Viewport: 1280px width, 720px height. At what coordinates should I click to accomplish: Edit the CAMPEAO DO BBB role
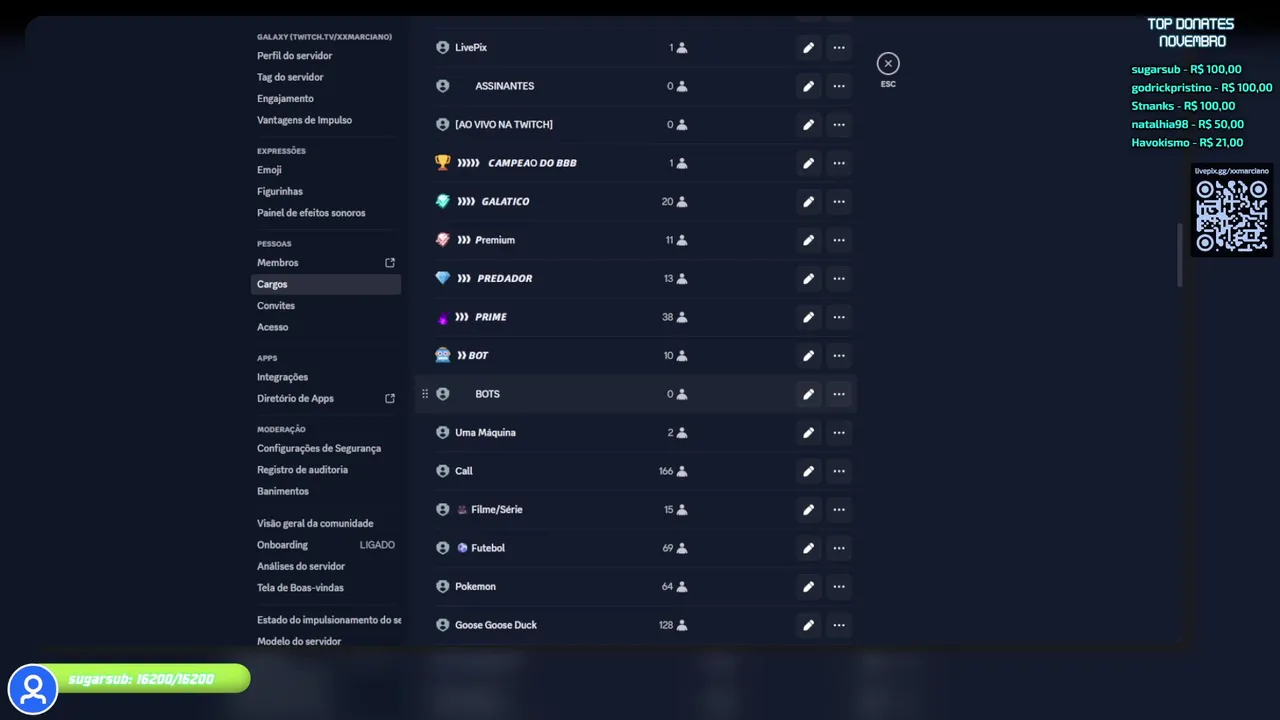coord(808,163)
